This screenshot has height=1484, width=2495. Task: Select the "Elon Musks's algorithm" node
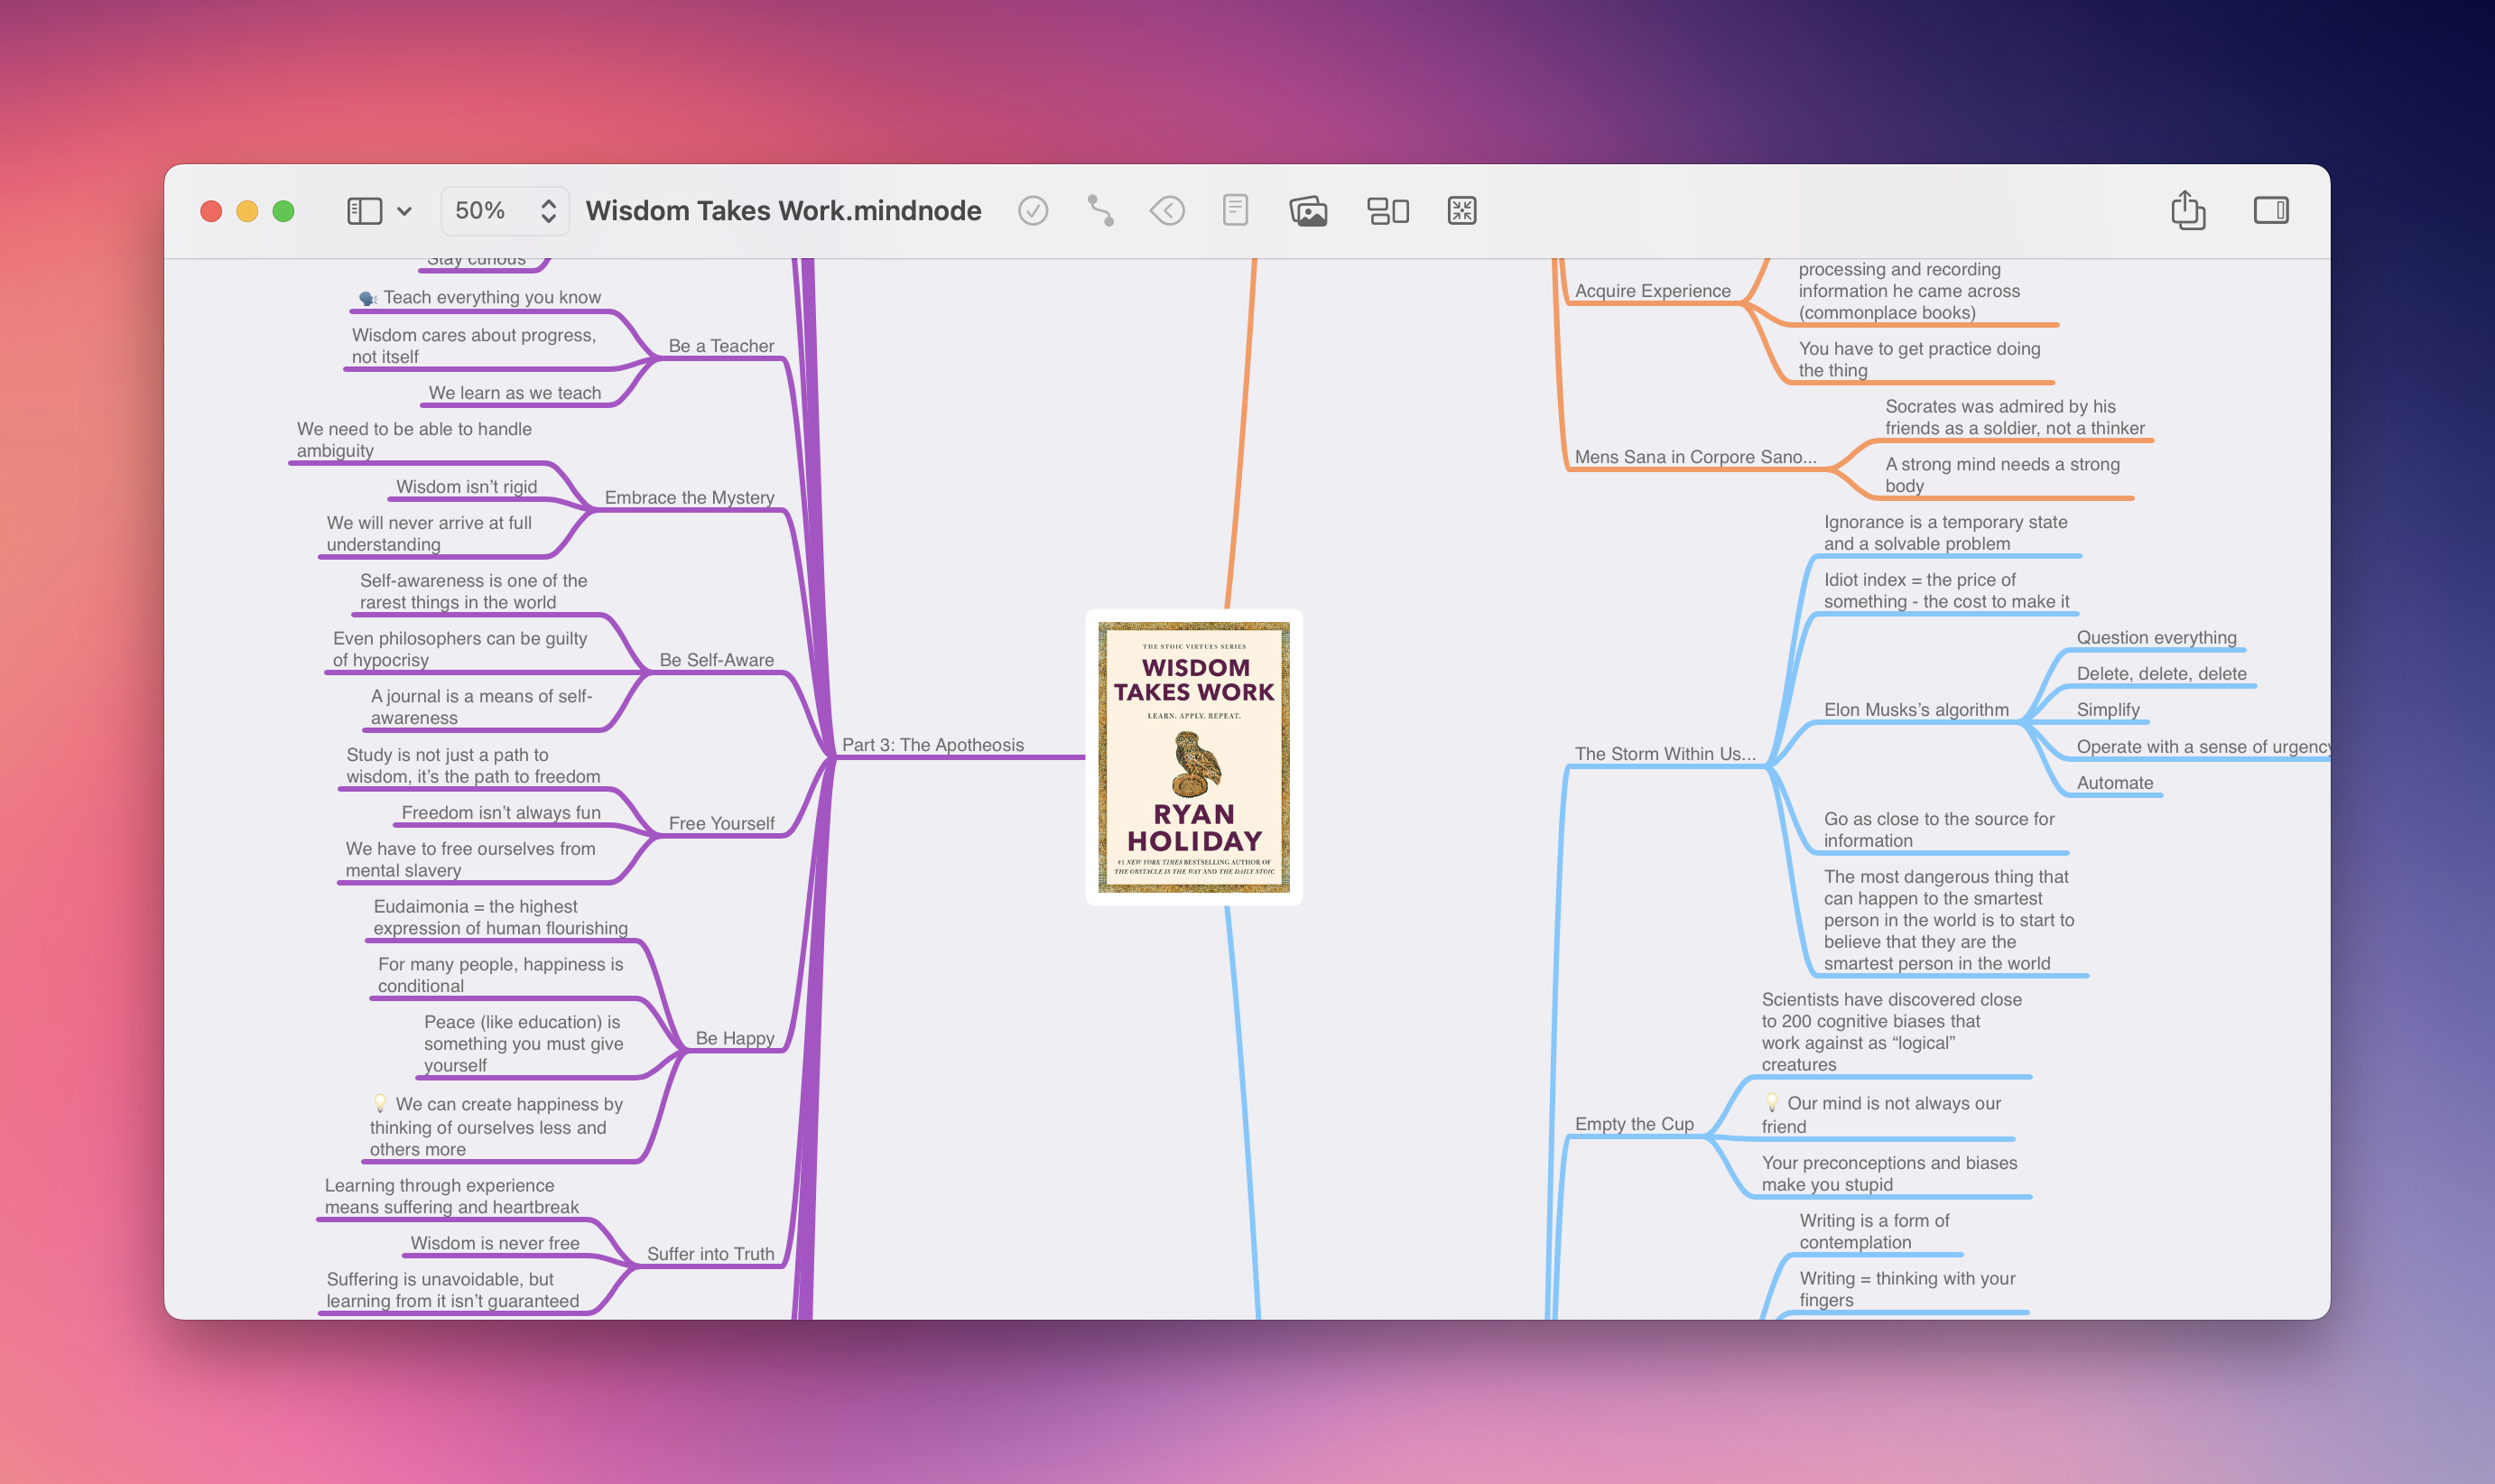coord(1917,709)
